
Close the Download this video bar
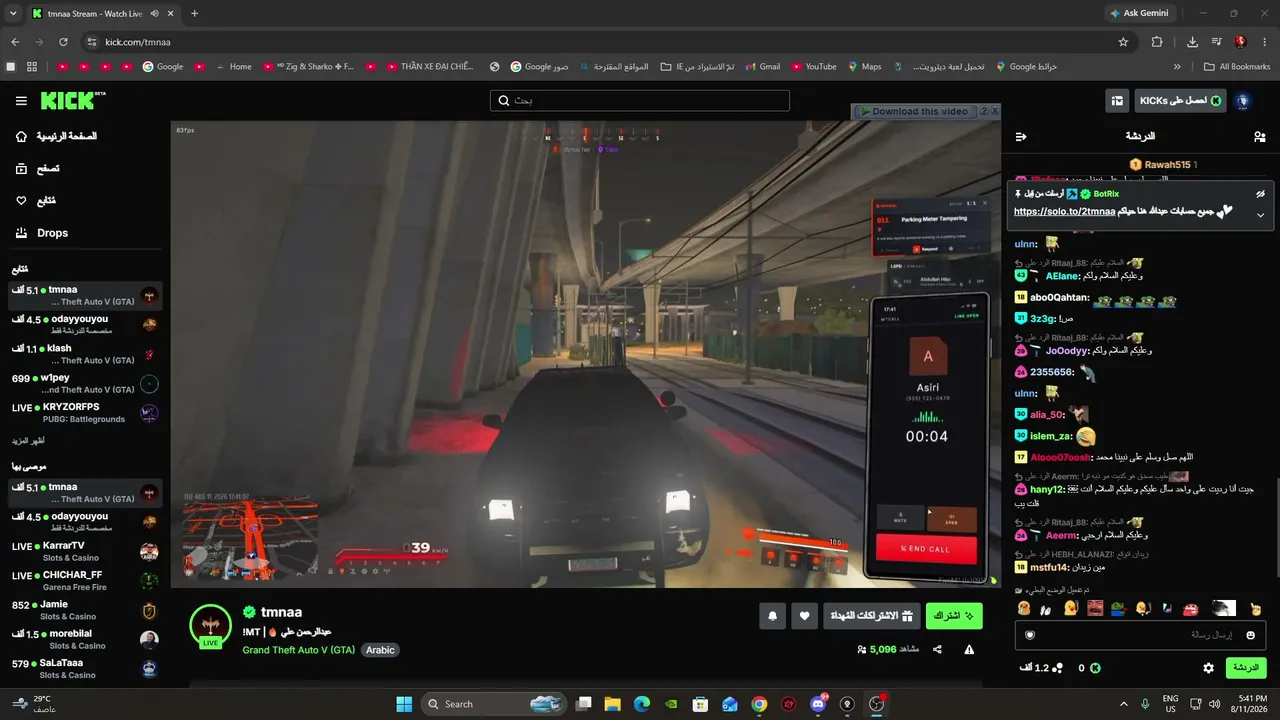coord(994,112)
